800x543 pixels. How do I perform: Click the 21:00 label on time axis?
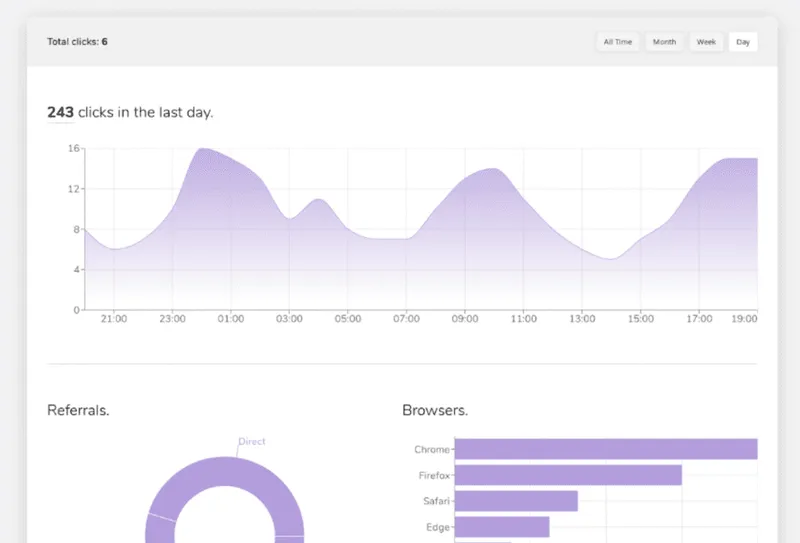[114, 319]
